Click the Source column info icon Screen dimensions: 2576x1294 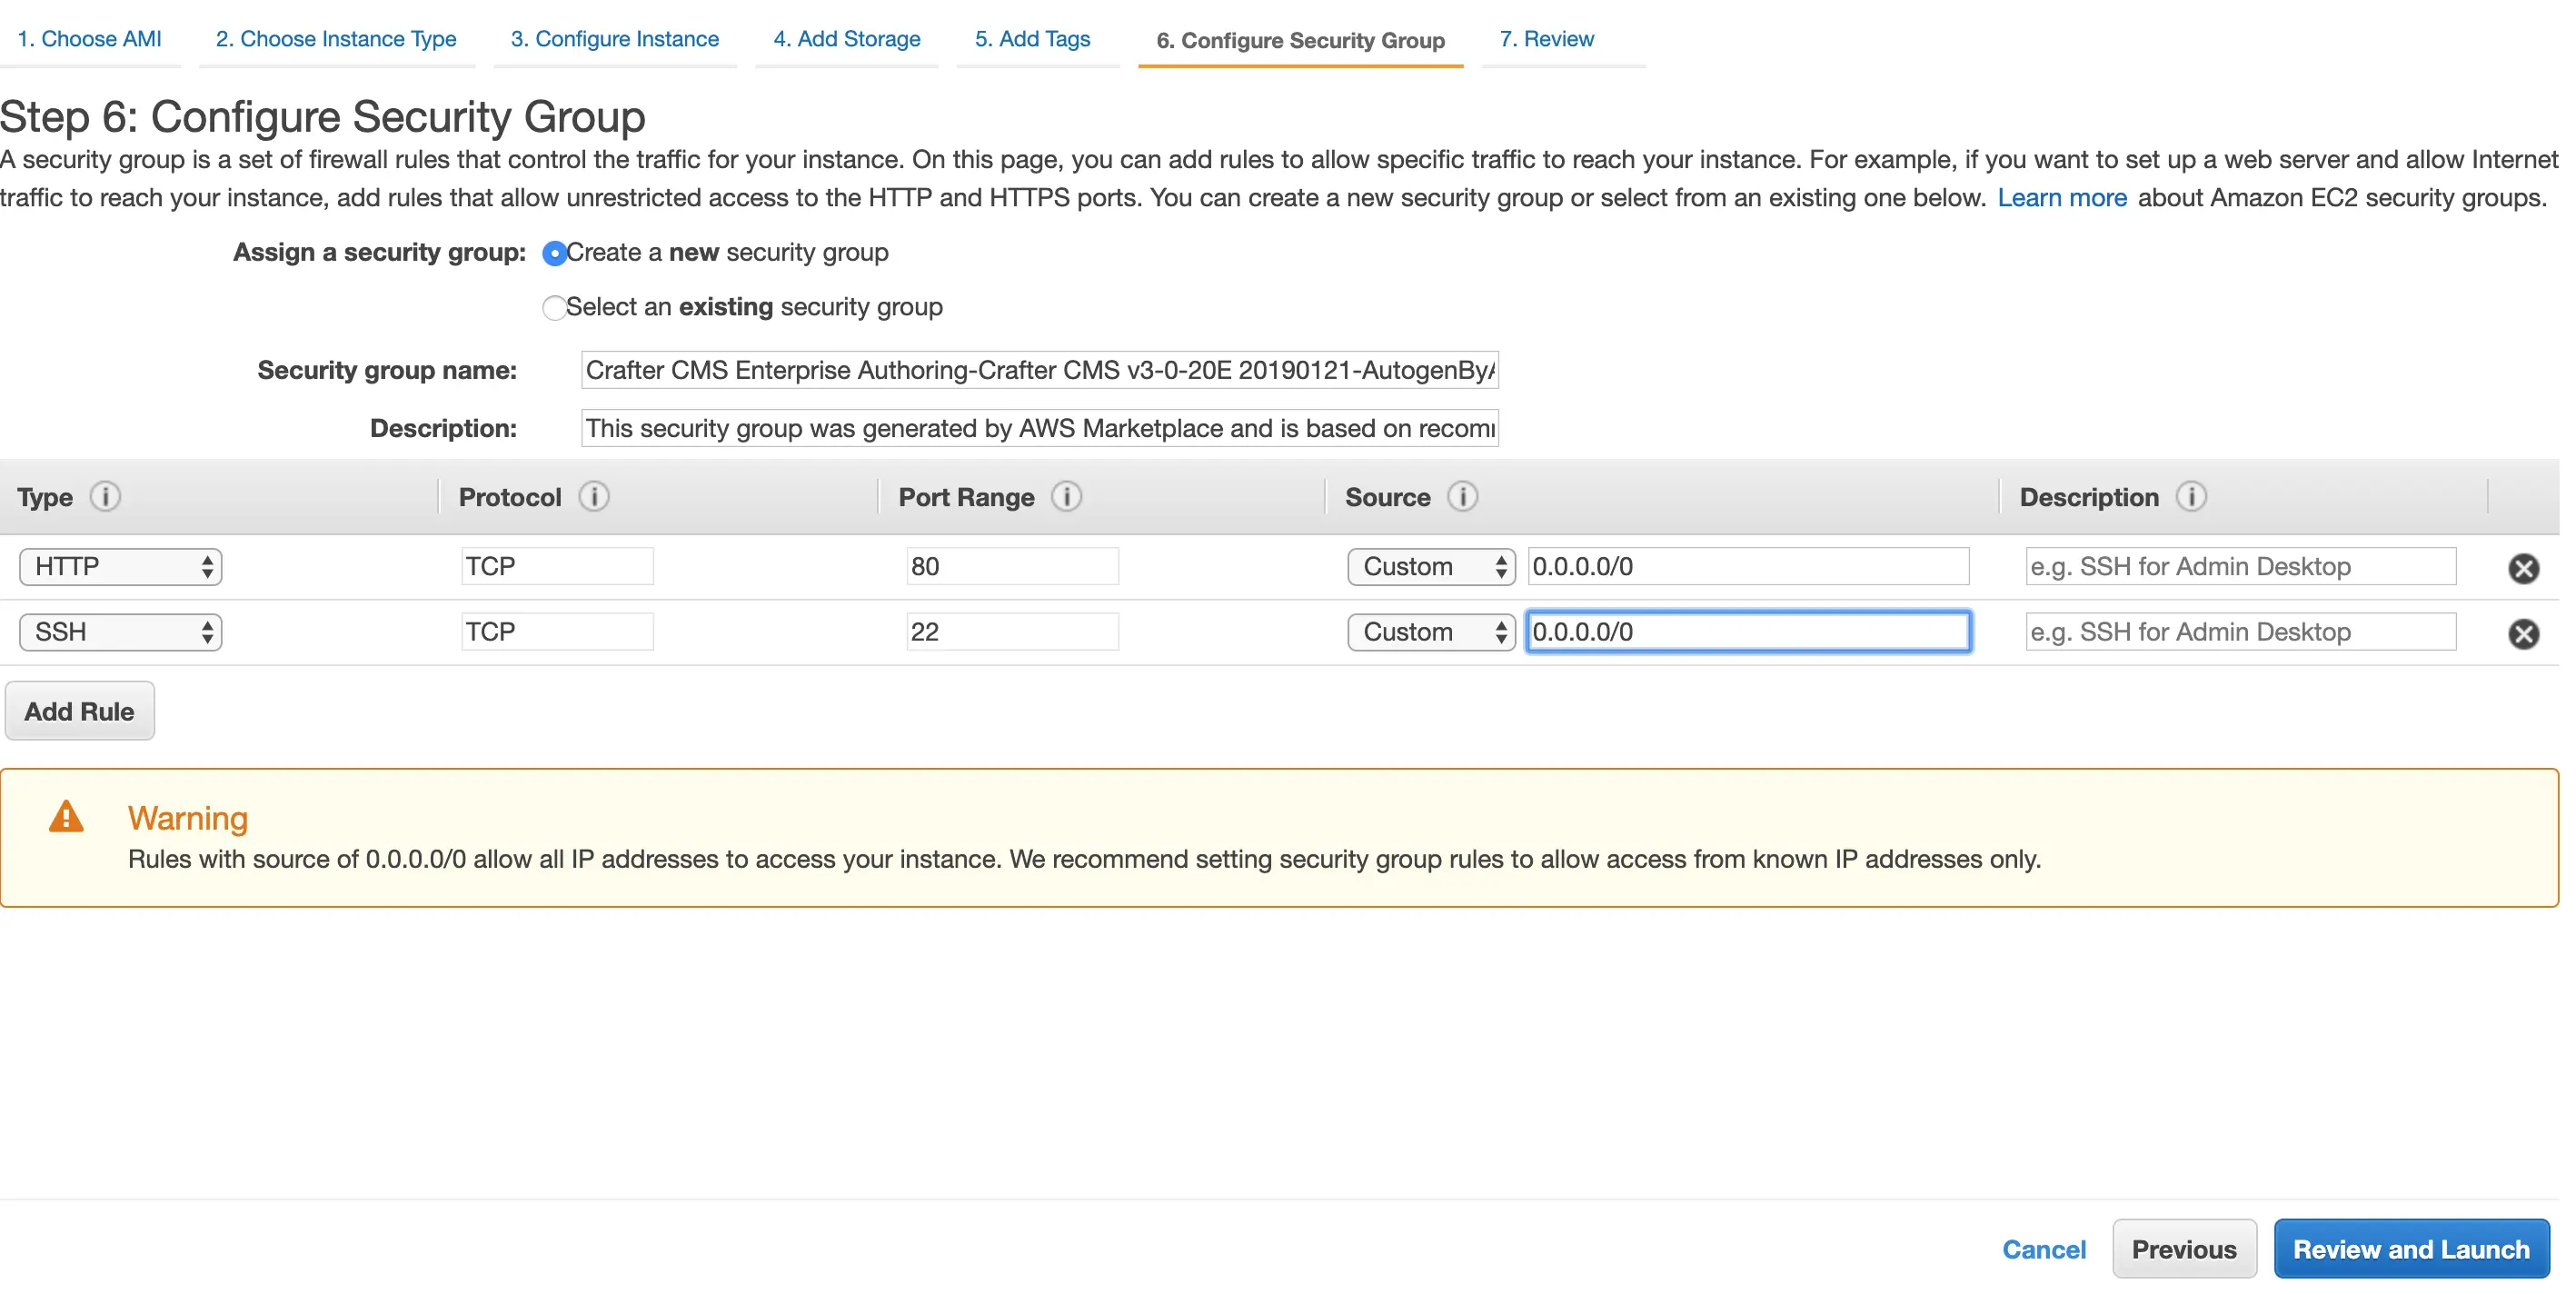click(x=1462, y=497)
